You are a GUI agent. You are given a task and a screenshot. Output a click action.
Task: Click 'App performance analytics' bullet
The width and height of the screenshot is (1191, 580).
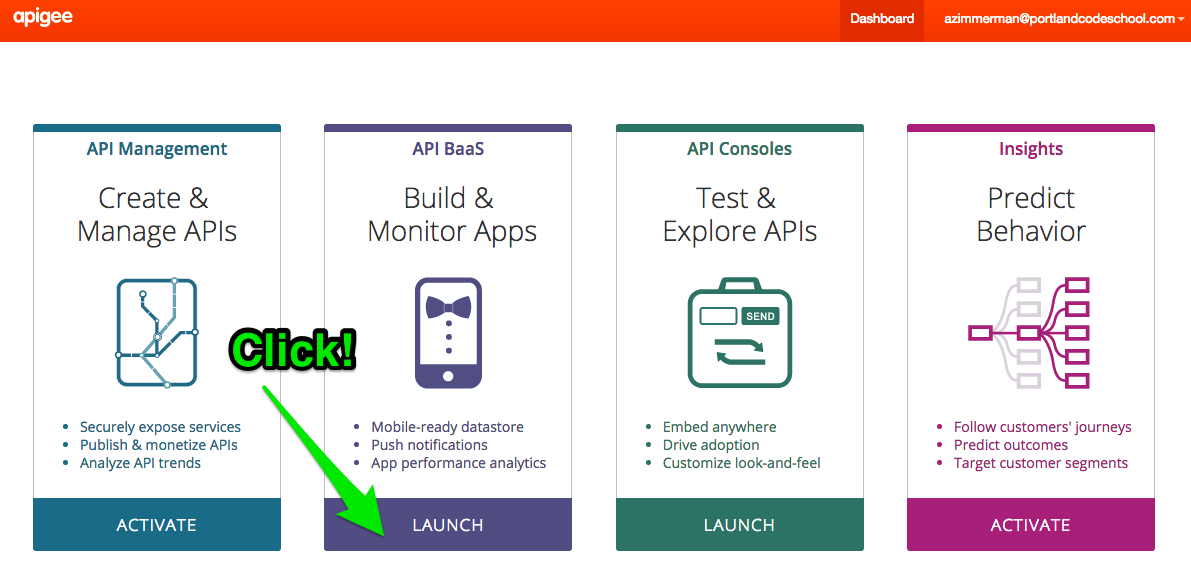[x=459, y=463]
